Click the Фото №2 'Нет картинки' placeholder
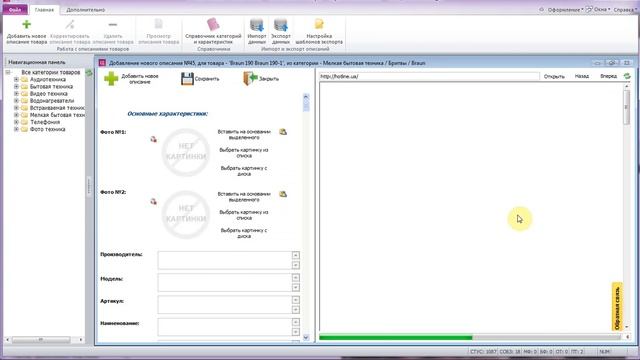640x360 pixels. [x=186, y=214]
